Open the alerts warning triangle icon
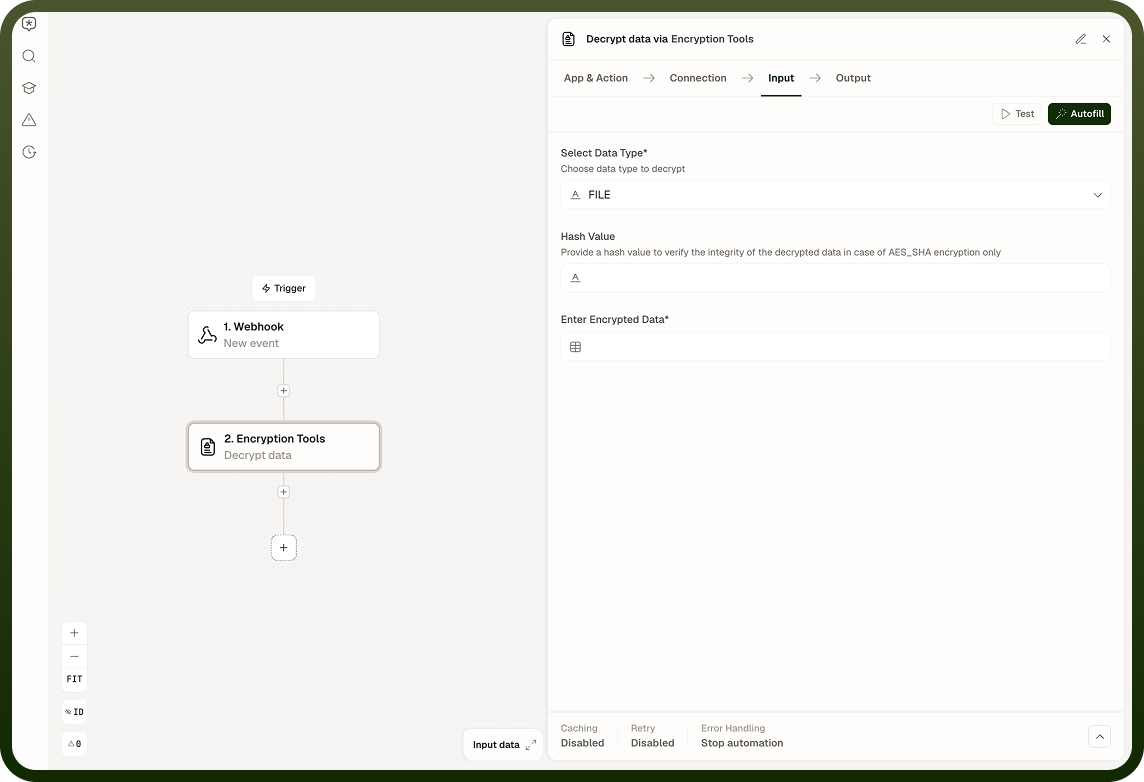The width and height of the screenshot is (1144, 782). pyautogui.click(x=29, y=120)
